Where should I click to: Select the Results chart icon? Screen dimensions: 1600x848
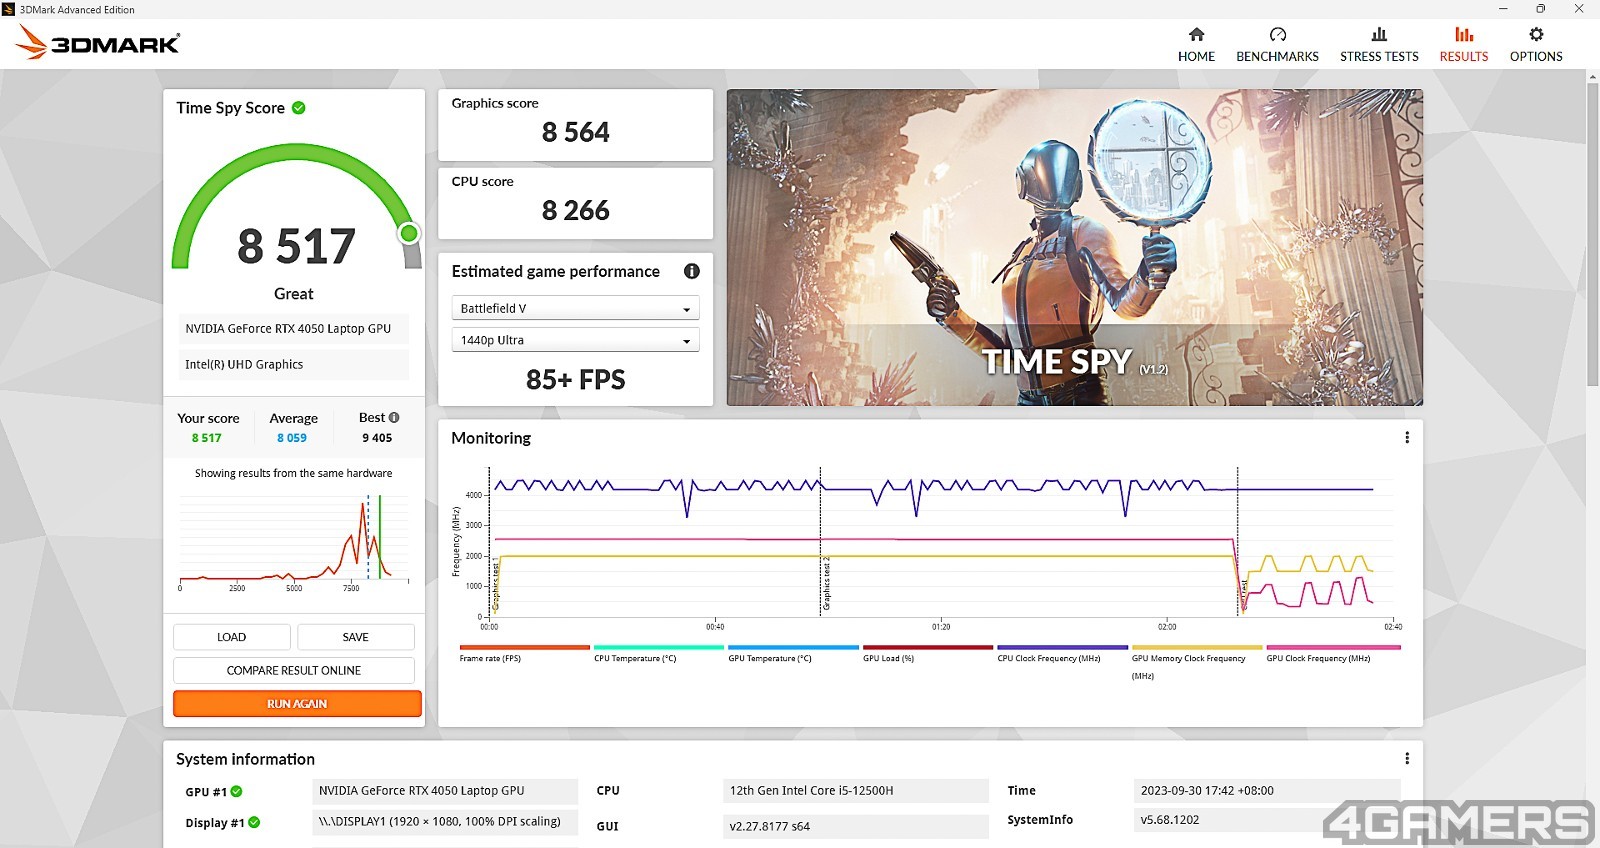(1464, 34)
